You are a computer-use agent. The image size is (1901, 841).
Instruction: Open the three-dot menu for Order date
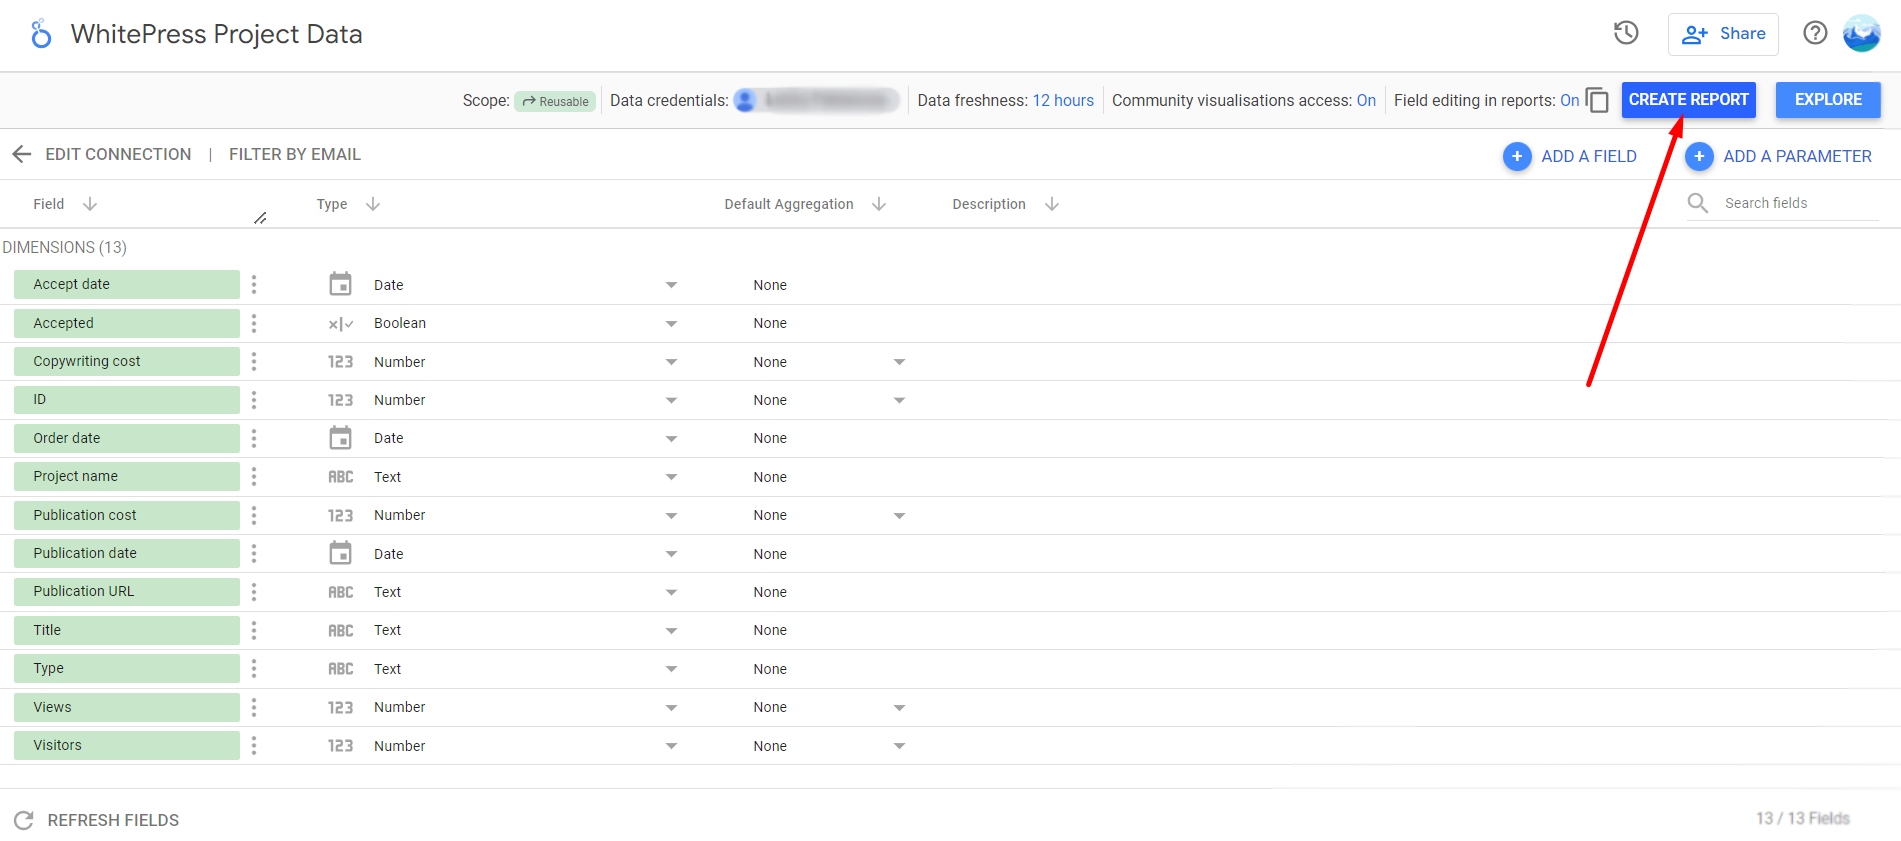(x=254, y=438)
